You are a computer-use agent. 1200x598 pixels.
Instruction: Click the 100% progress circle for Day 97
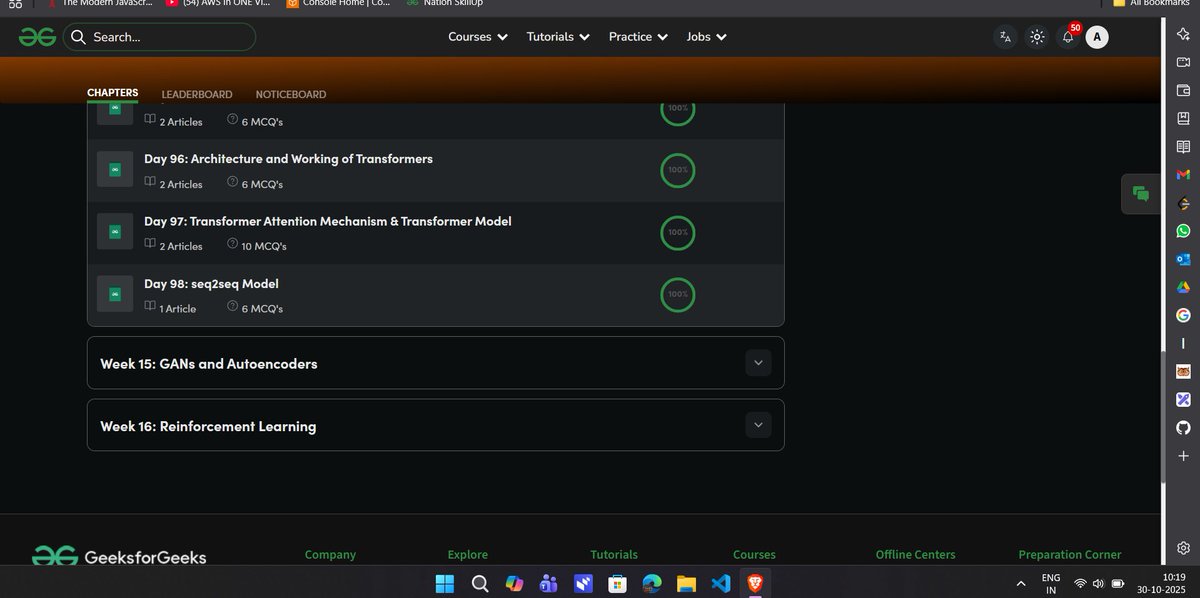[x=678, y=232]
